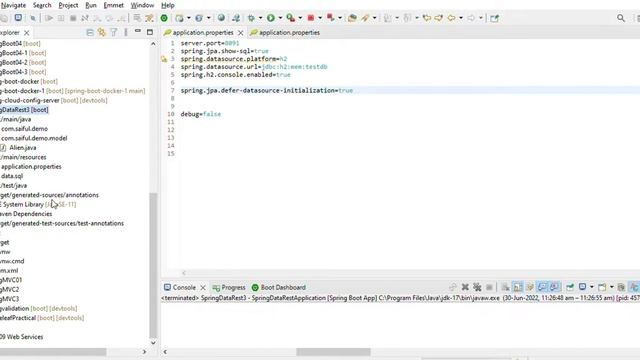The height and width of the screenshot is (360, 640).
Task: Toggle Show Console on standard error change
Action: [x=554, y=287]
